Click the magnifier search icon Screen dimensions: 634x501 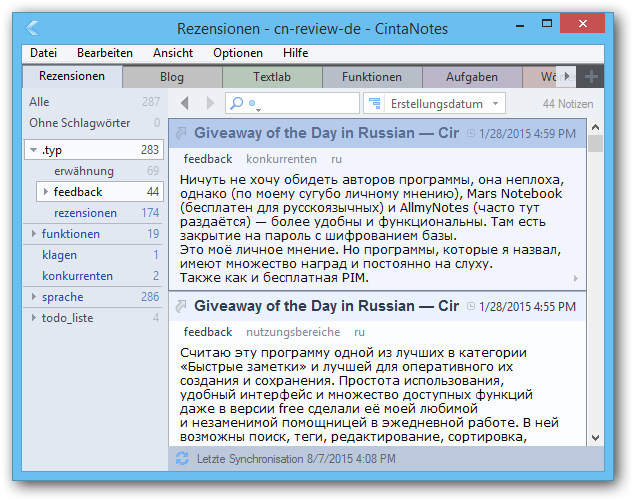pos(236,104)
